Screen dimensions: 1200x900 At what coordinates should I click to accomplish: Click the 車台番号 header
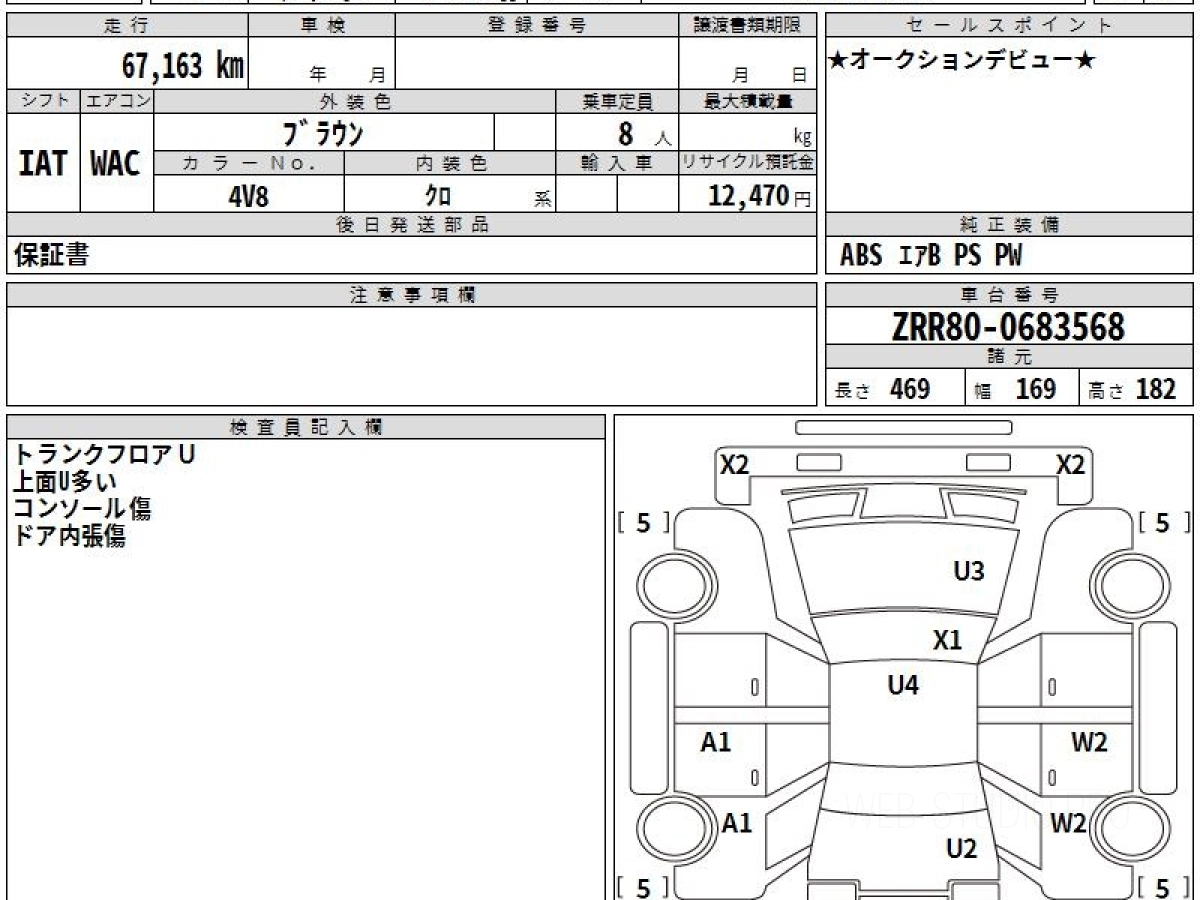[x=1010, y=295]
